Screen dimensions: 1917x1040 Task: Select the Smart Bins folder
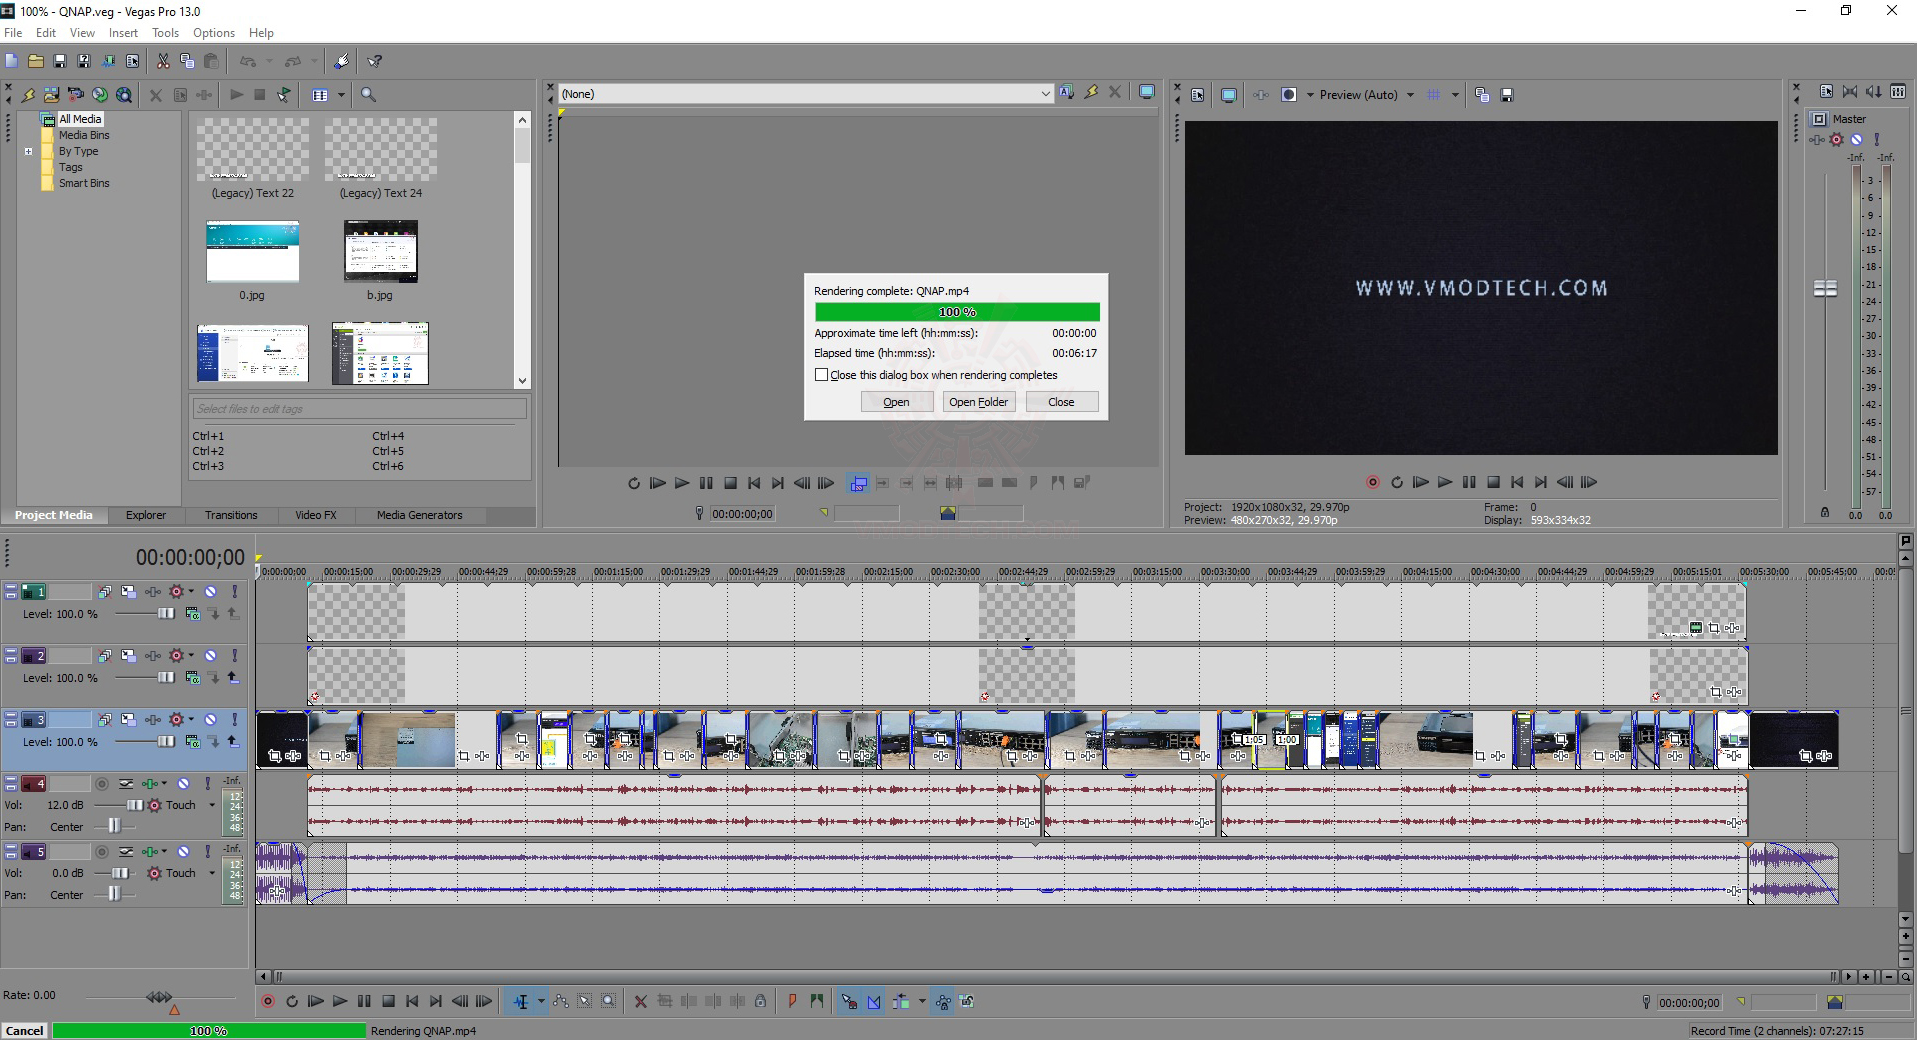pyautogui.click(x=84, y=184)
